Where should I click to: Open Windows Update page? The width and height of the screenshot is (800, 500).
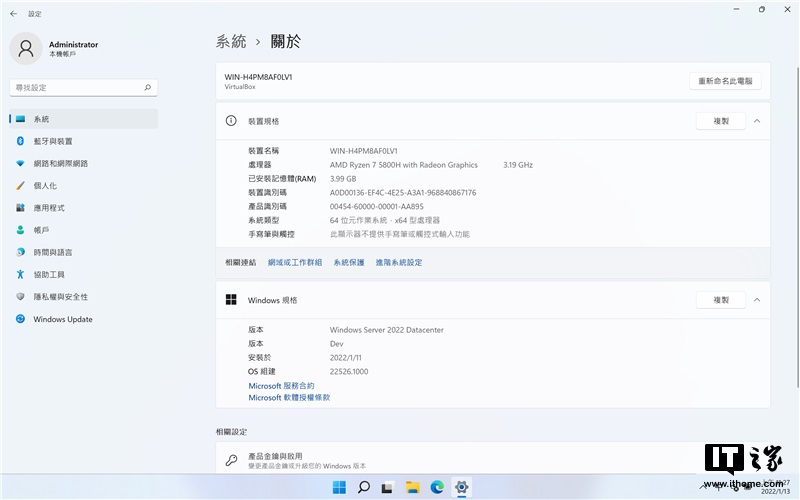(62, 319)
